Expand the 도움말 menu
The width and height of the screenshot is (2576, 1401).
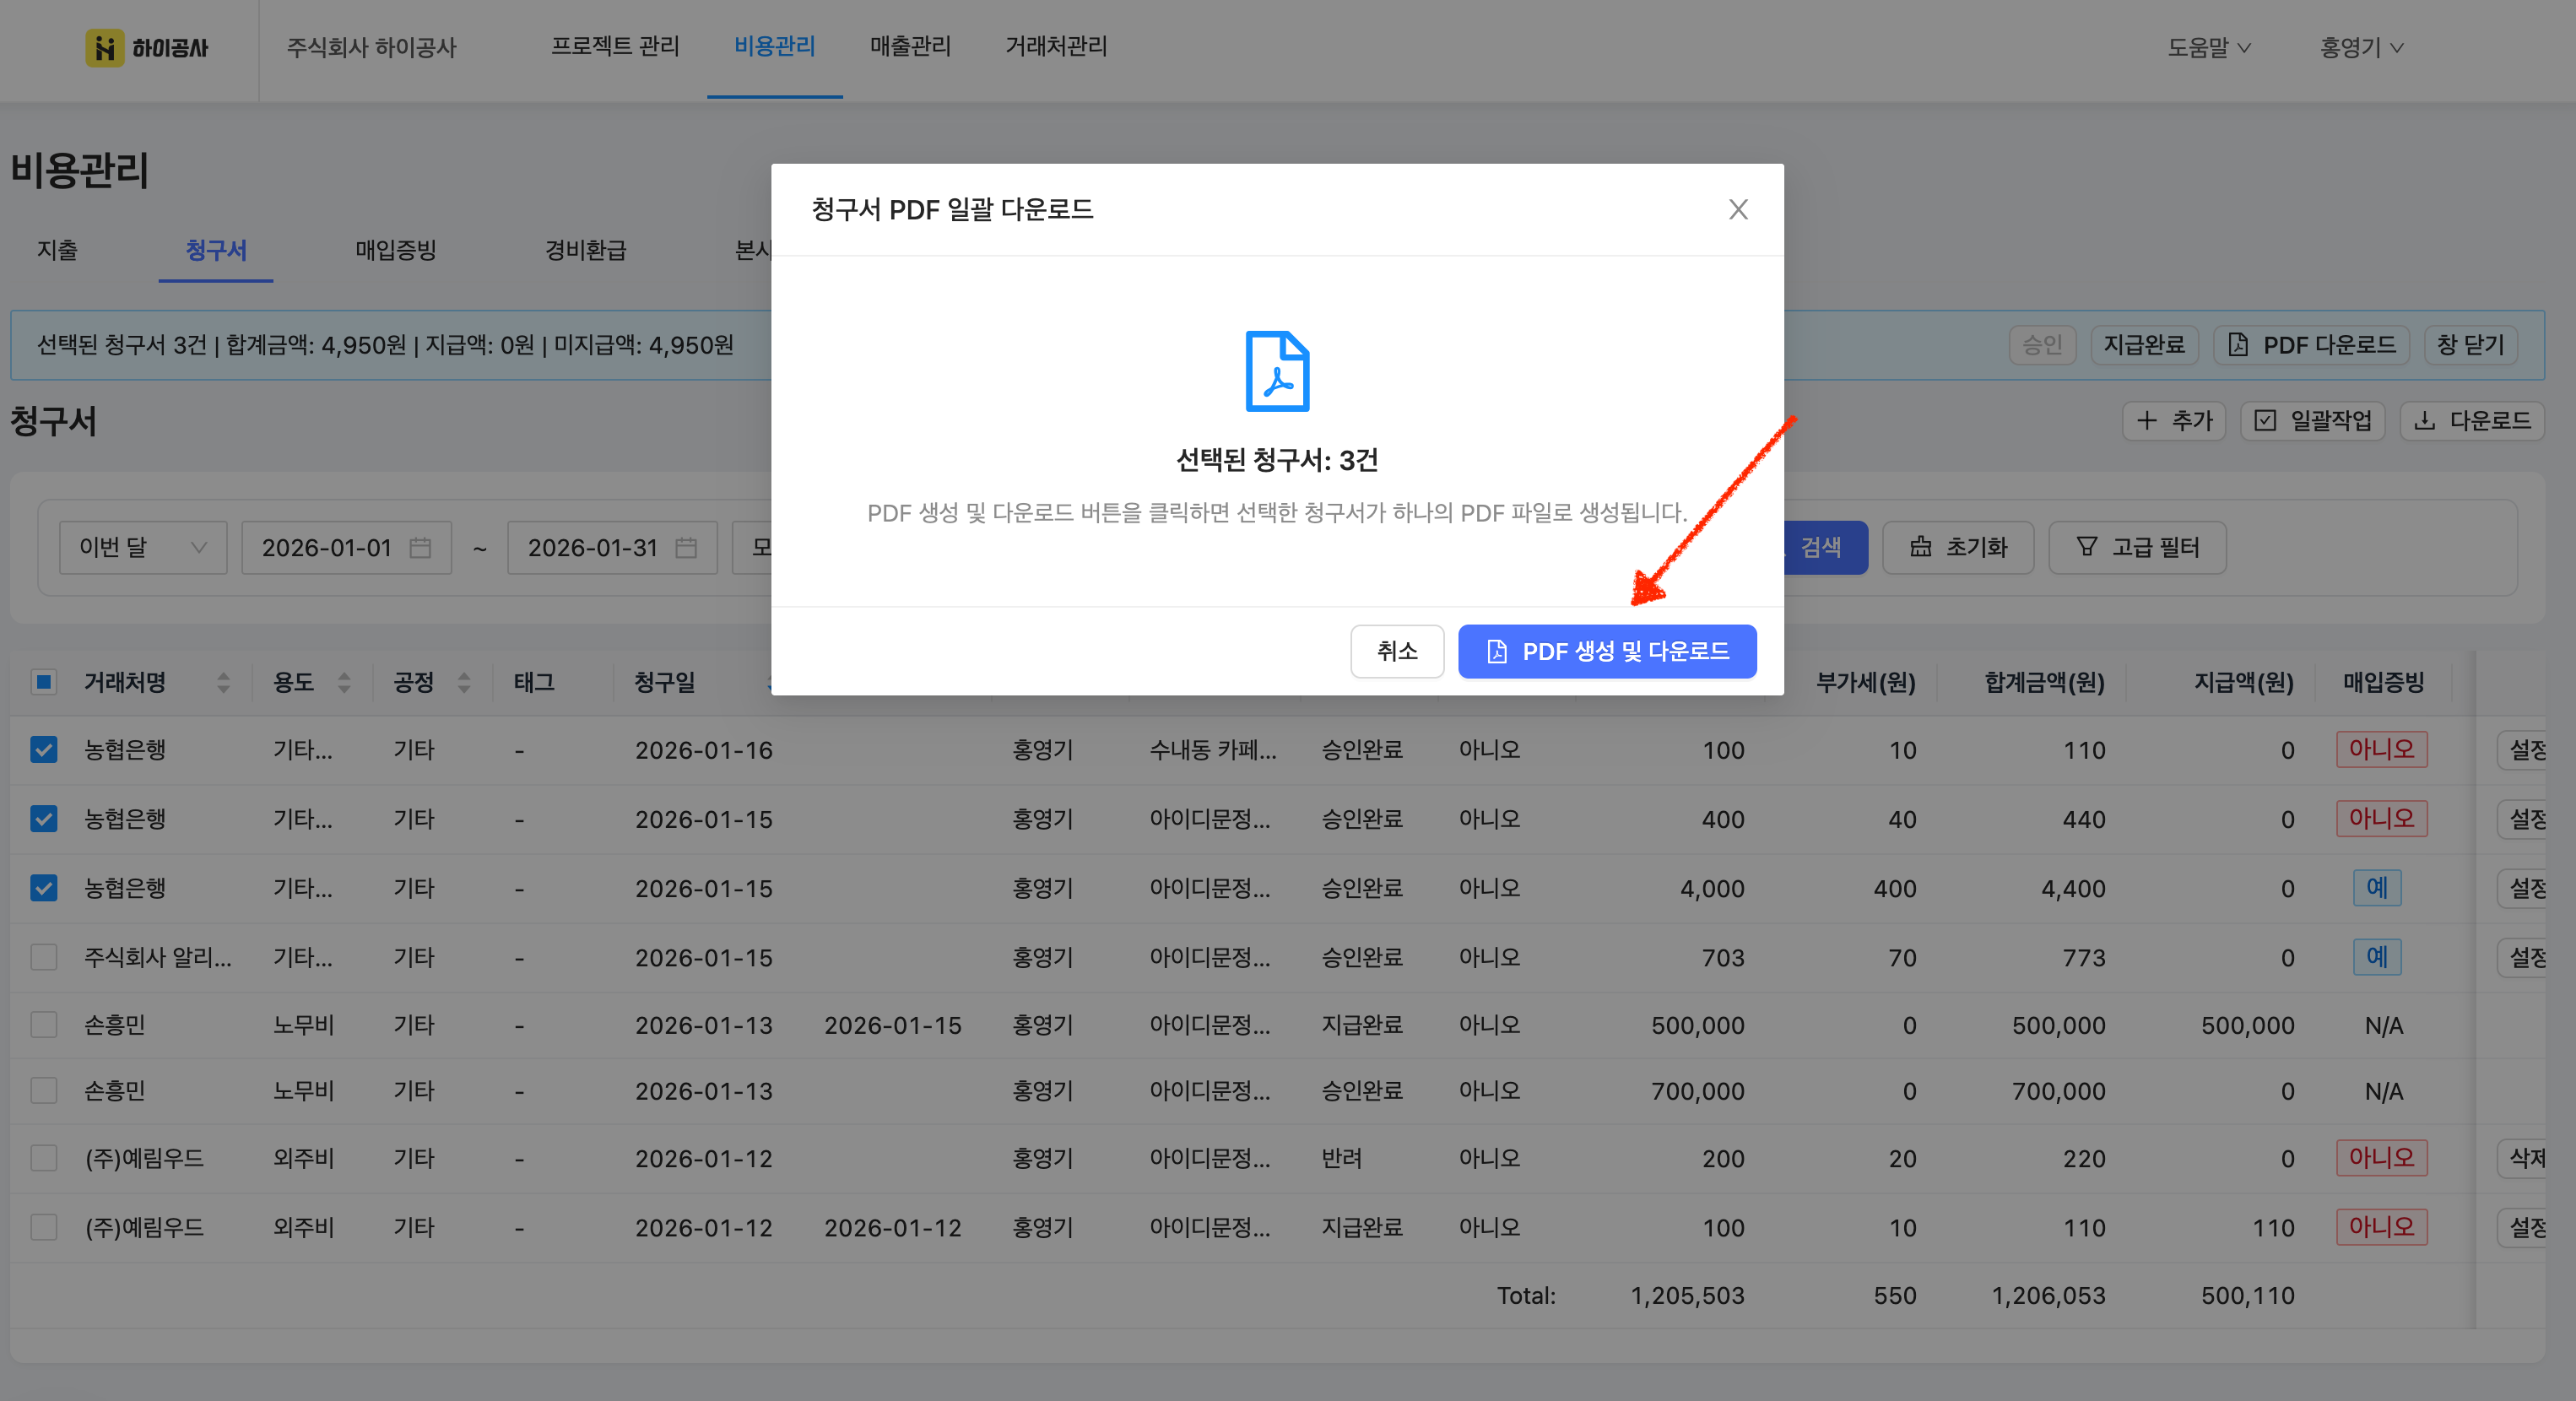(x=2208, y=47)
